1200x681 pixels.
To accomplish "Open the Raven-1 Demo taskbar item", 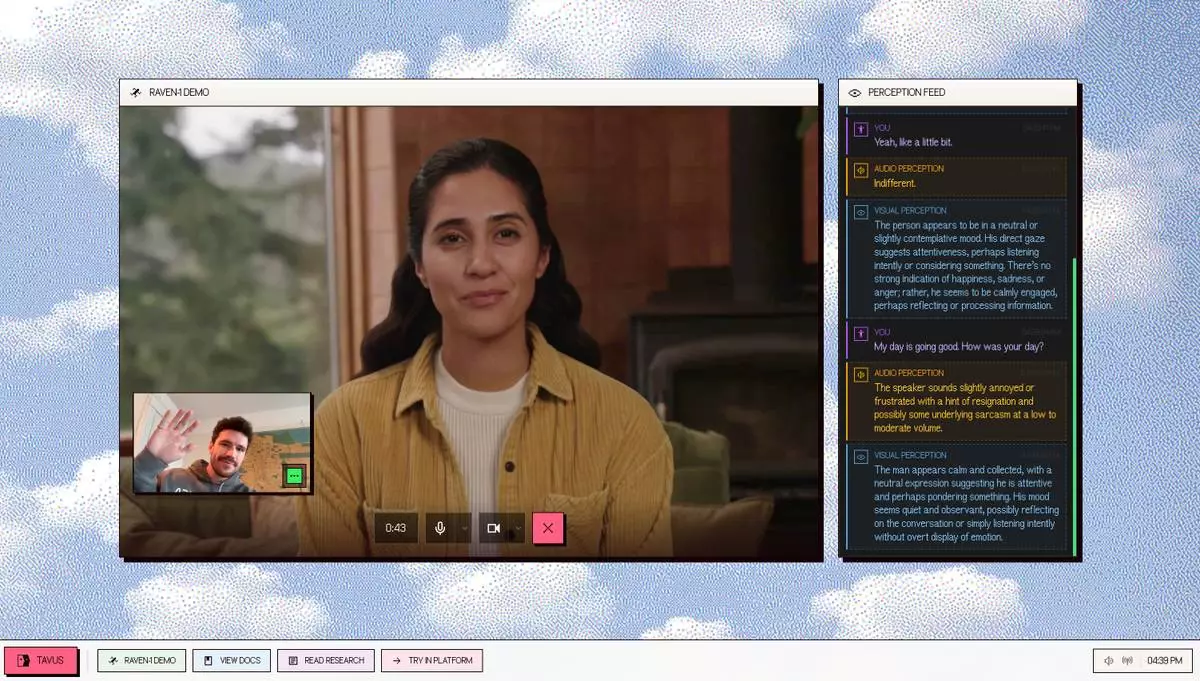I will [x=141, y=660].
